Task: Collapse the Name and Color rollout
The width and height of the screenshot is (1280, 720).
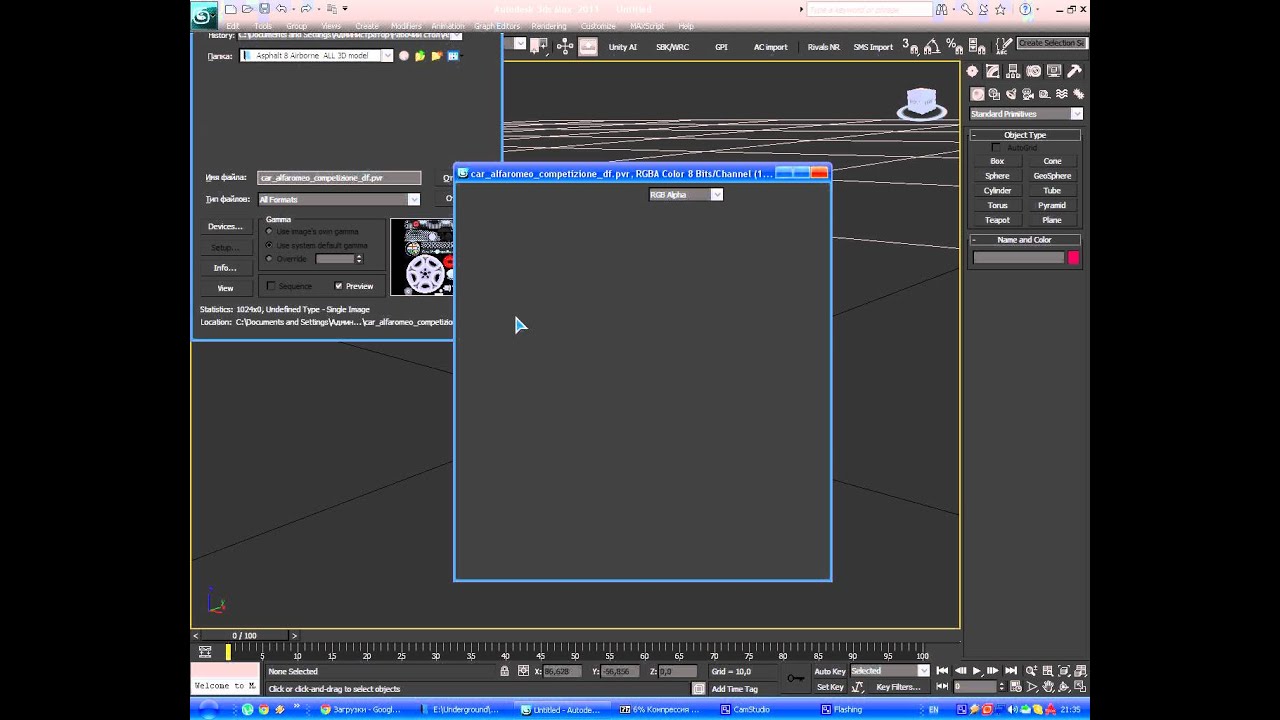Action: click(x=1025, y=240)
